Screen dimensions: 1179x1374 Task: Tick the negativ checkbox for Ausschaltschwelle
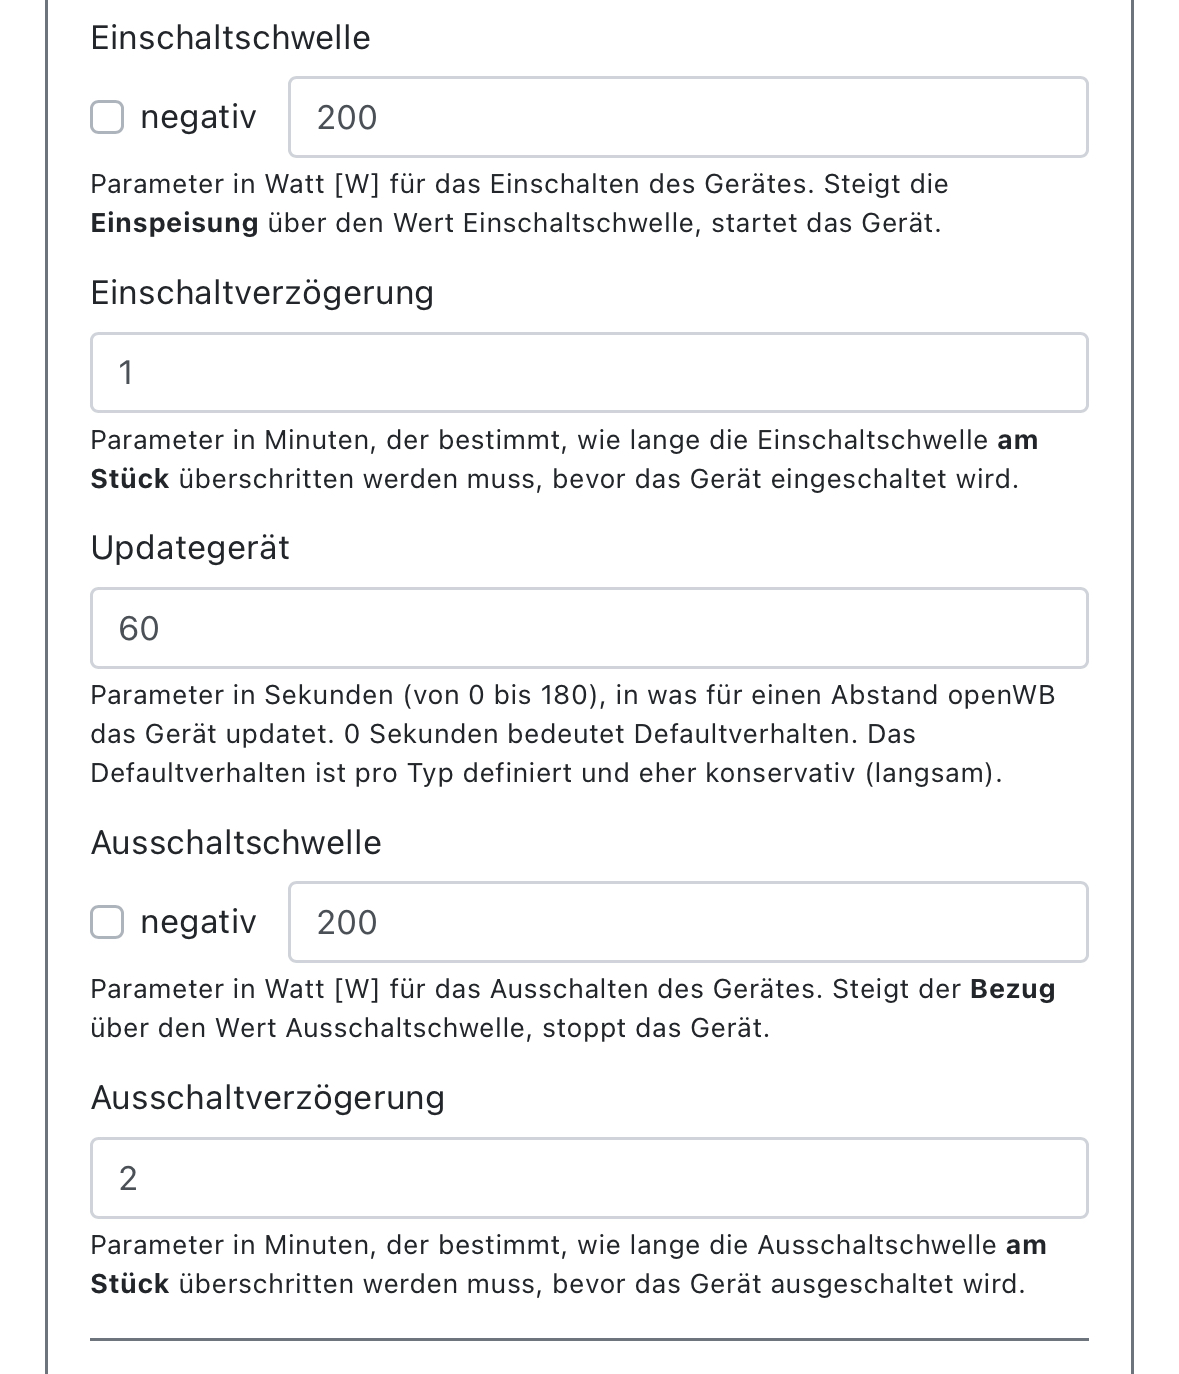click(107, 922)
